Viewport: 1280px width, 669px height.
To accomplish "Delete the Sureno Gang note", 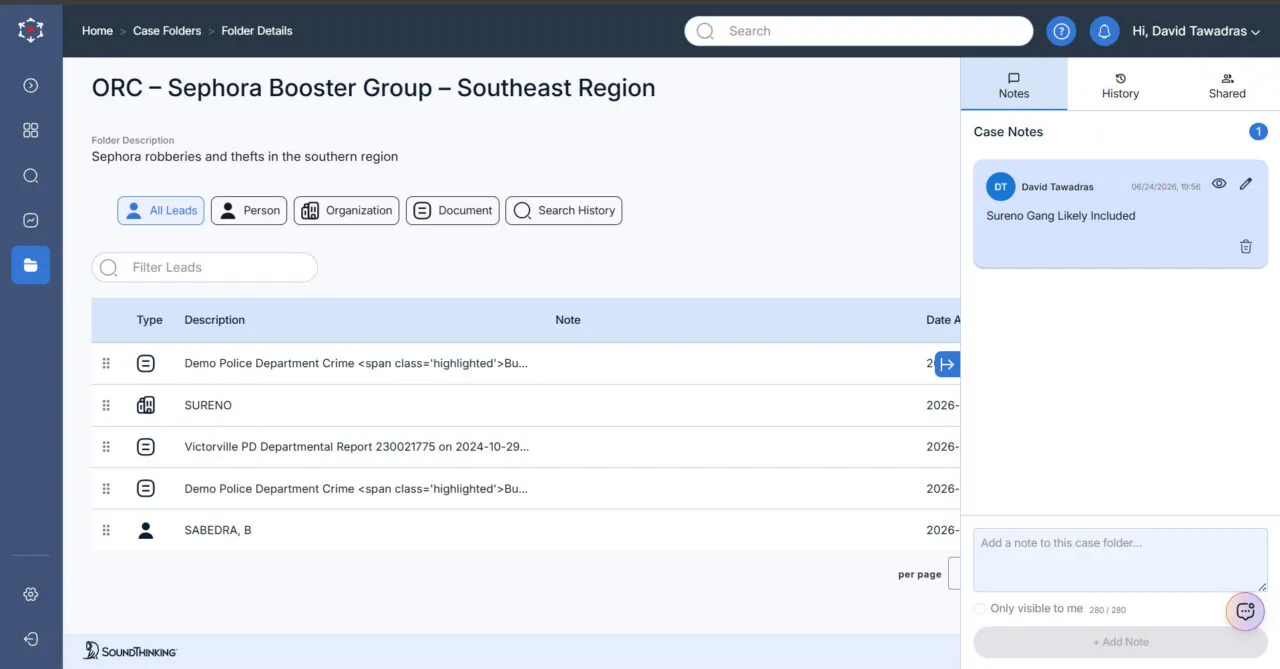I will (1246, 246).
